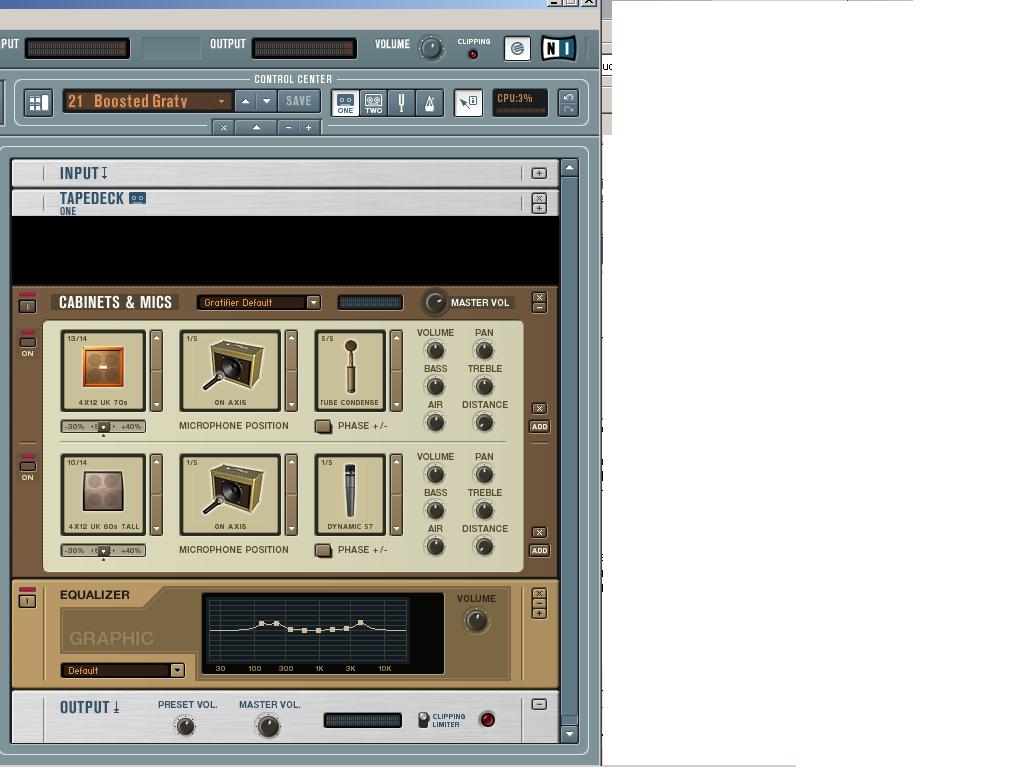Screen dimensions: 1024x768
Task: Click the size slider under 4x12 UK 70s
Action: click(x=103, y=426)
